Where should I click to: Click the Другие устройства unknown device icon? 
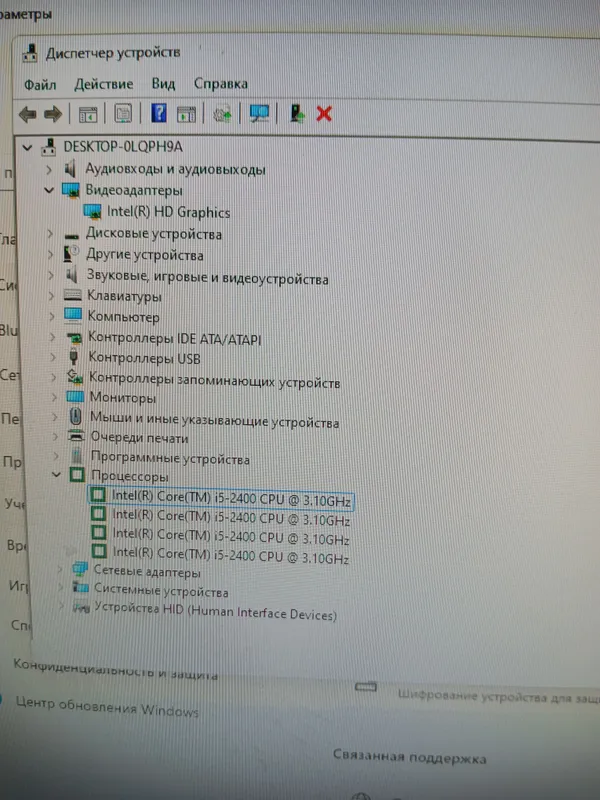[x=71, y=254]
